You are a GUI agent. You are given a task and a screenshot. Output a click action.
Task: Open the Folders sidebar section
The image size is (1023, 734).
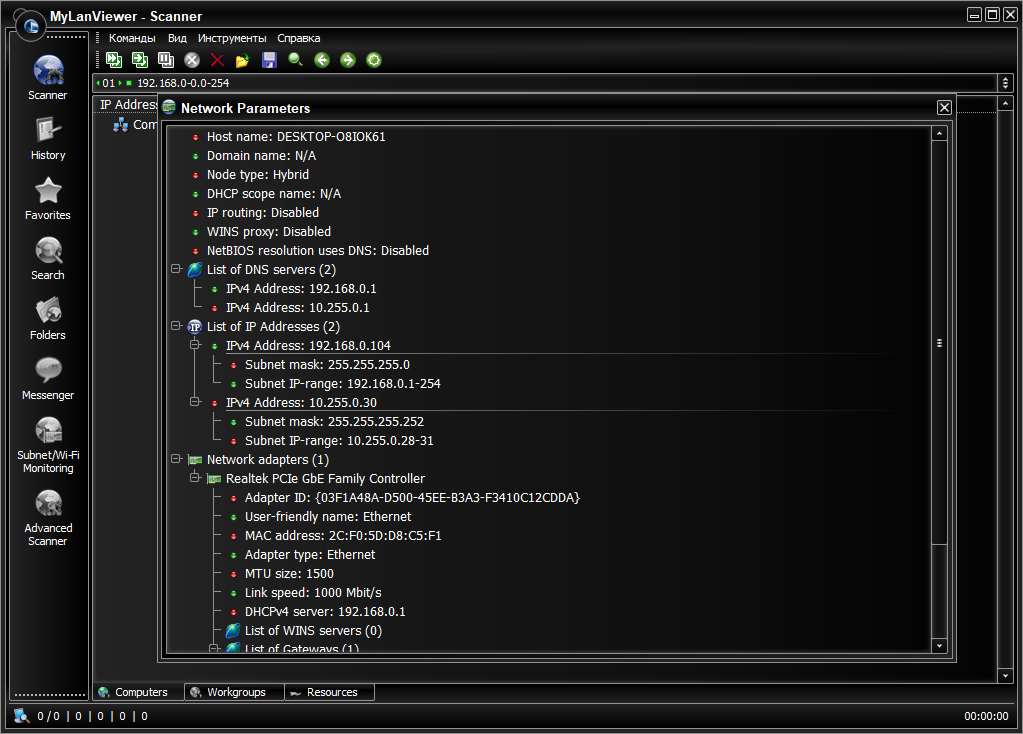[x=48, y=318]
